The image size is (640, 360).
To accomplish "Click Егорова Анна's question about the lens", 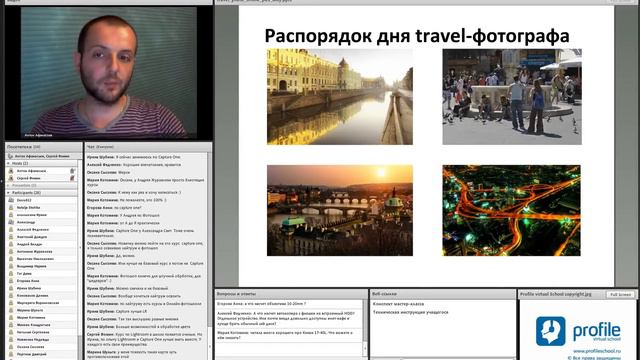I will coord(262,304).
